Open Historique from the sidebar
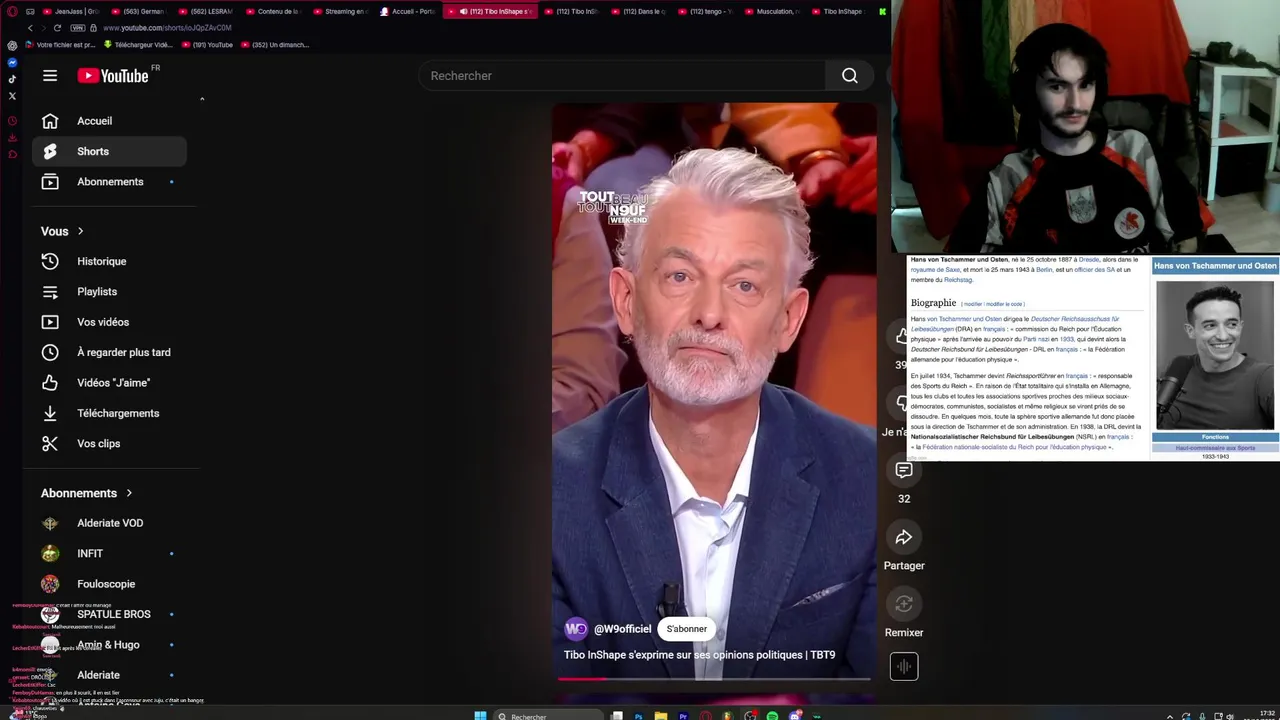1280x720 pixels. click(109, 261)
